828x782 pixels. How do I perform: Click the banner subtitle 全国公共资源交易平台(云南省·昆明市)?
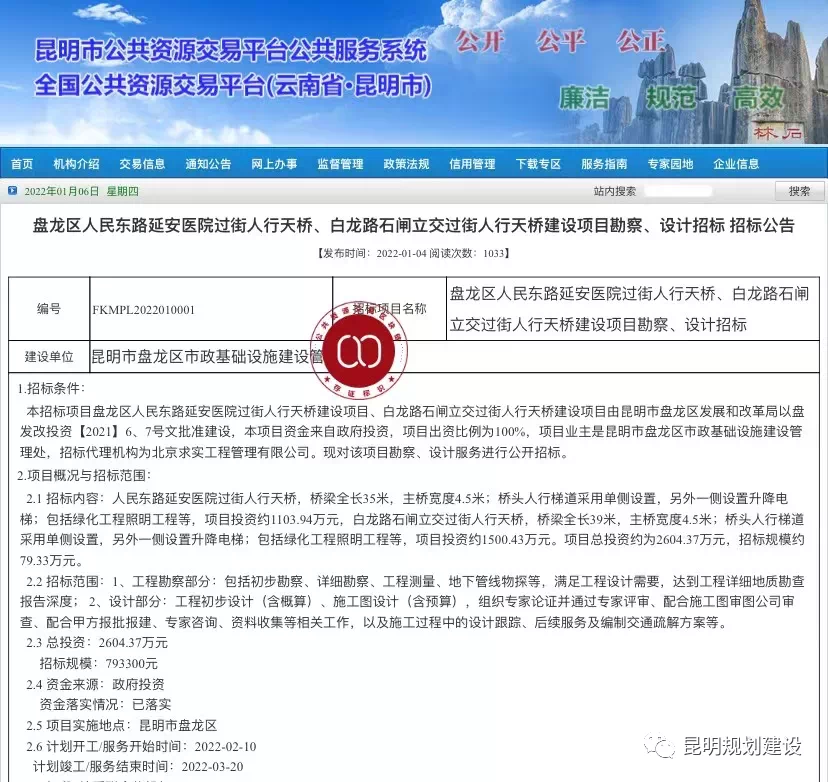pyautogui.click(x=233, y=86)
